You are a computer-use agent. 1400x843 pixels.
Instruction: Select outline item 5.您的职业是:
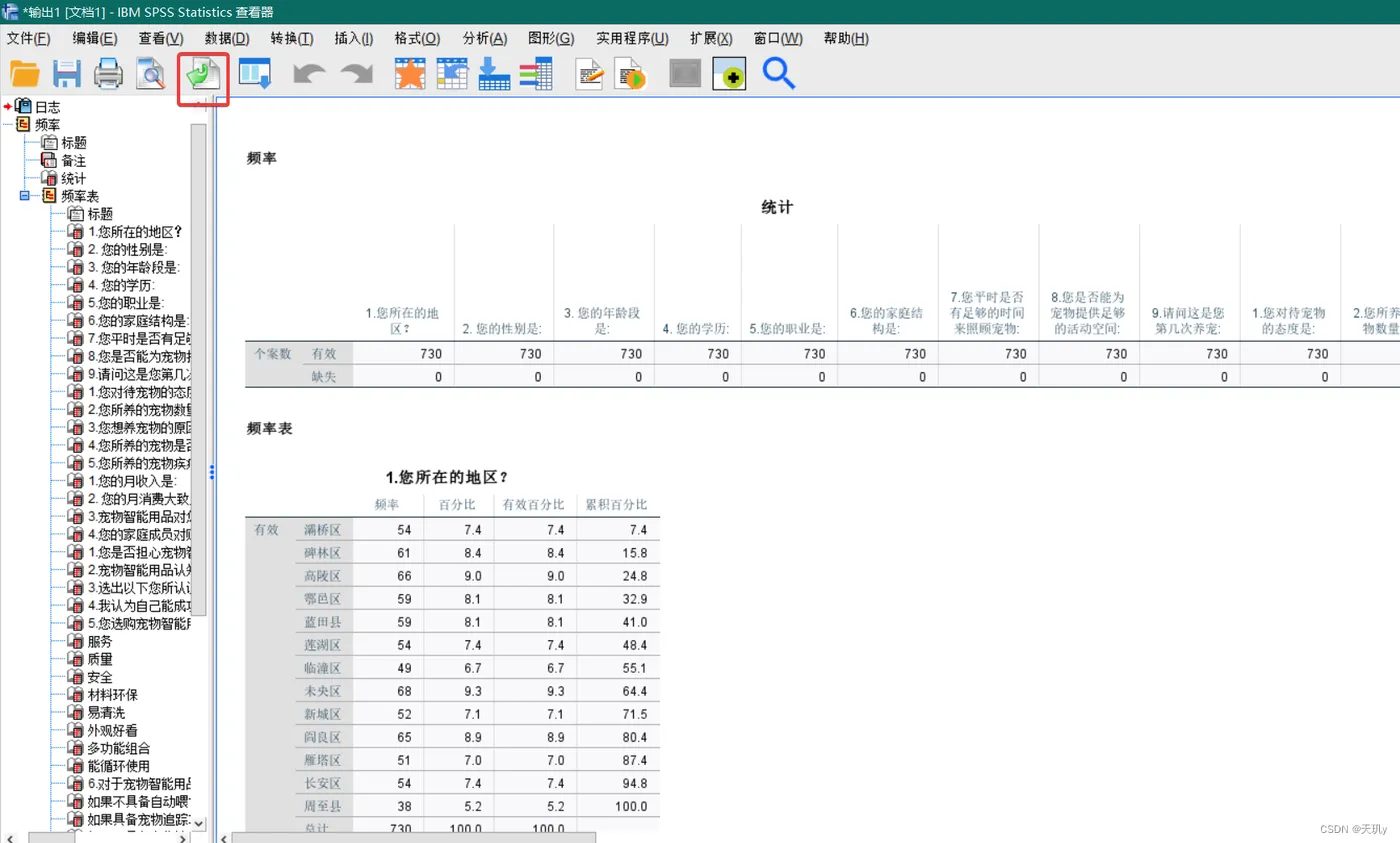coord(126,303)
